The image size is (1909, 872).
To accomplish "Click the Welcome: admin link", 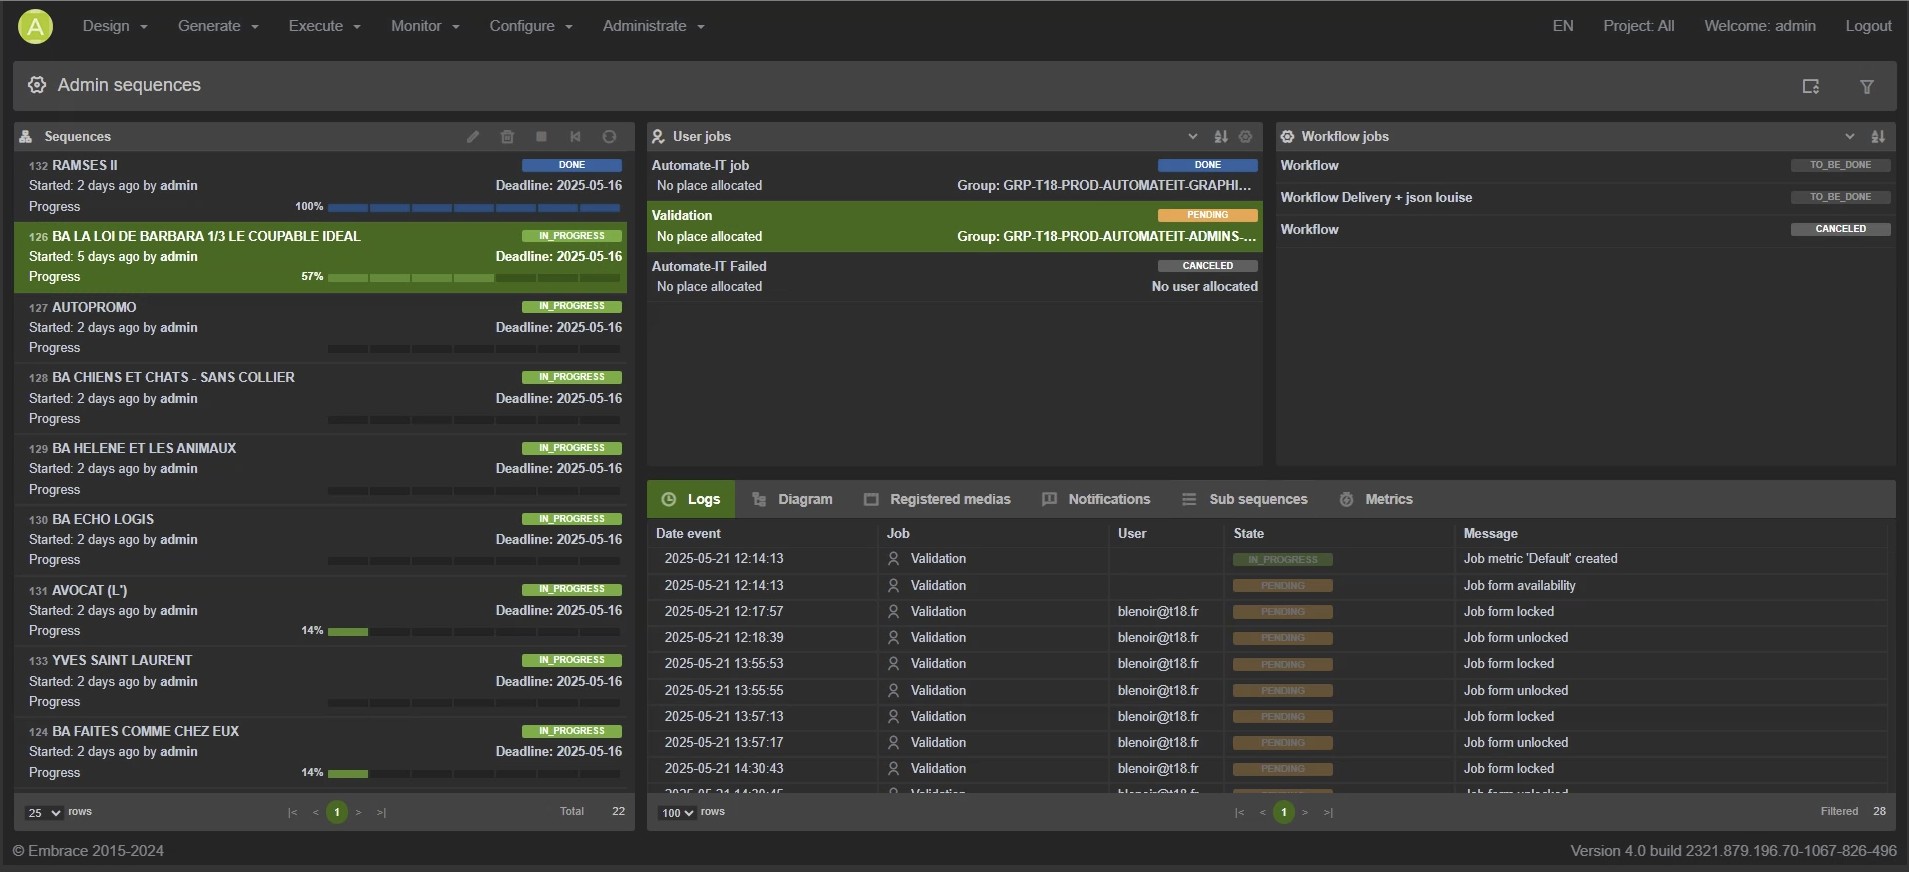I will point(1760,26).
